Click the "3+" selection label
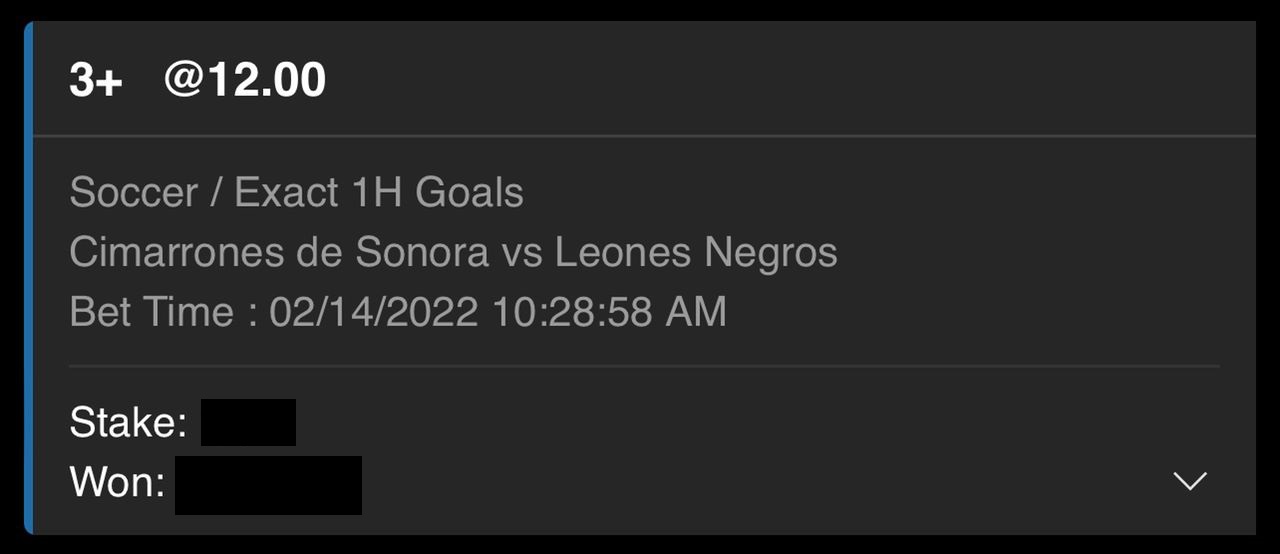This screenshot has width=1280, height=554. click(x=95, y=80)
